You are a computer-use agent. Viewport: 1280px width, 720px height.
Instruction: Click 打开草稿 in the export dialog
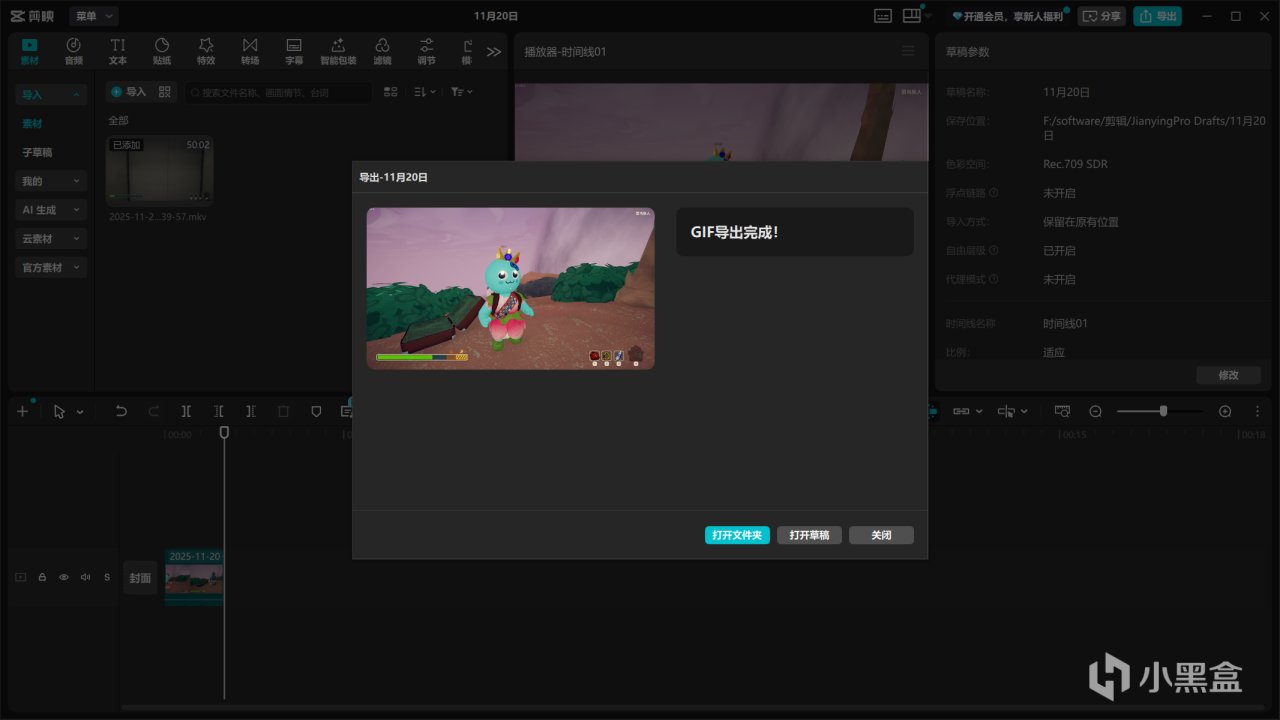[x=809, y=535]
